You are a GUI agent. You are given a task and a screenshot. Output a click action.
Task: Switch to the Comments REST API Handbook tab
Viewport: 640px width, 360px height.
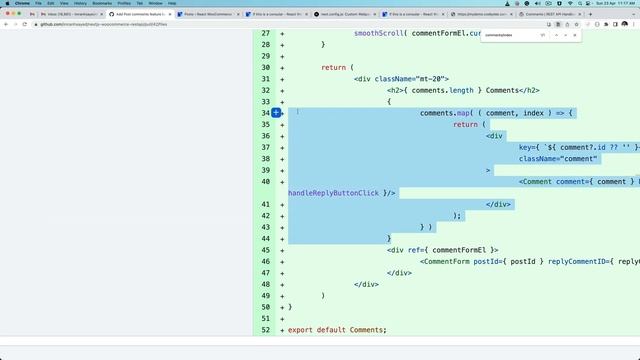[550, 14]
